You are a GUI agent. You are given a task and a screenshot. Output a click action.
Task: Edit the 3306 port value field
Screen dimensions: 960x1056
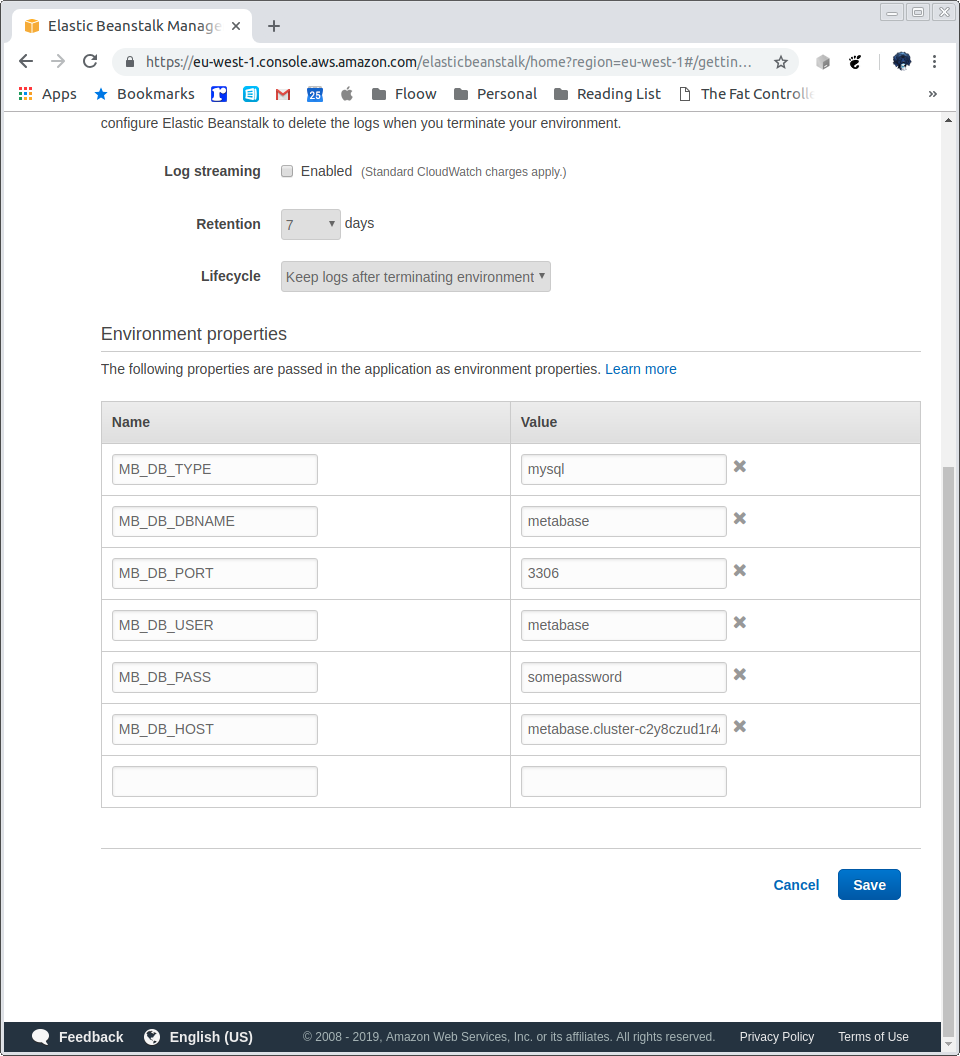coord(624,573)
